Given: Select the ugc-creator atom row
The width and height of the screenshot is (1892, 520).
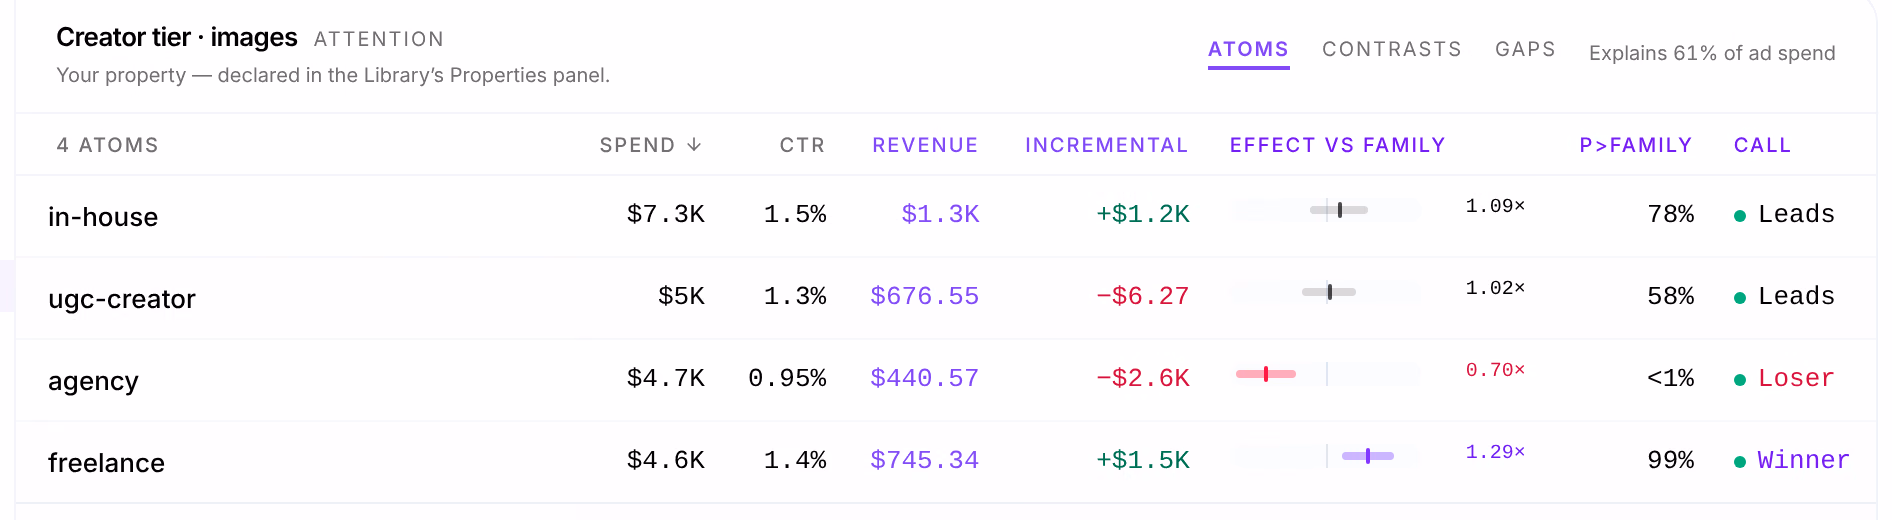Looking at the screenshot, I should click(x=946, y=298).
